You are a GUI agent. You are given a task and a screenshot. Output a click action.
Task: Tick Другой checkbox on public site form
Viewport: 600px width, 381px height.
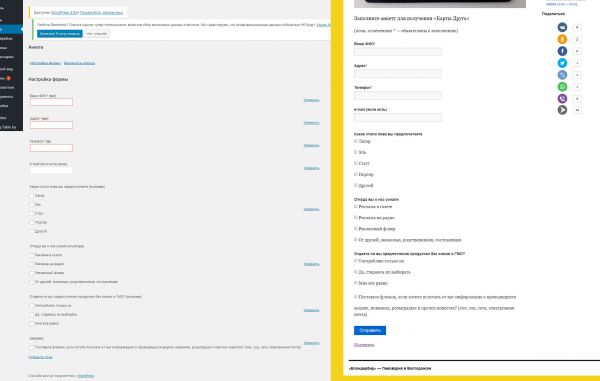coord(356,186)
